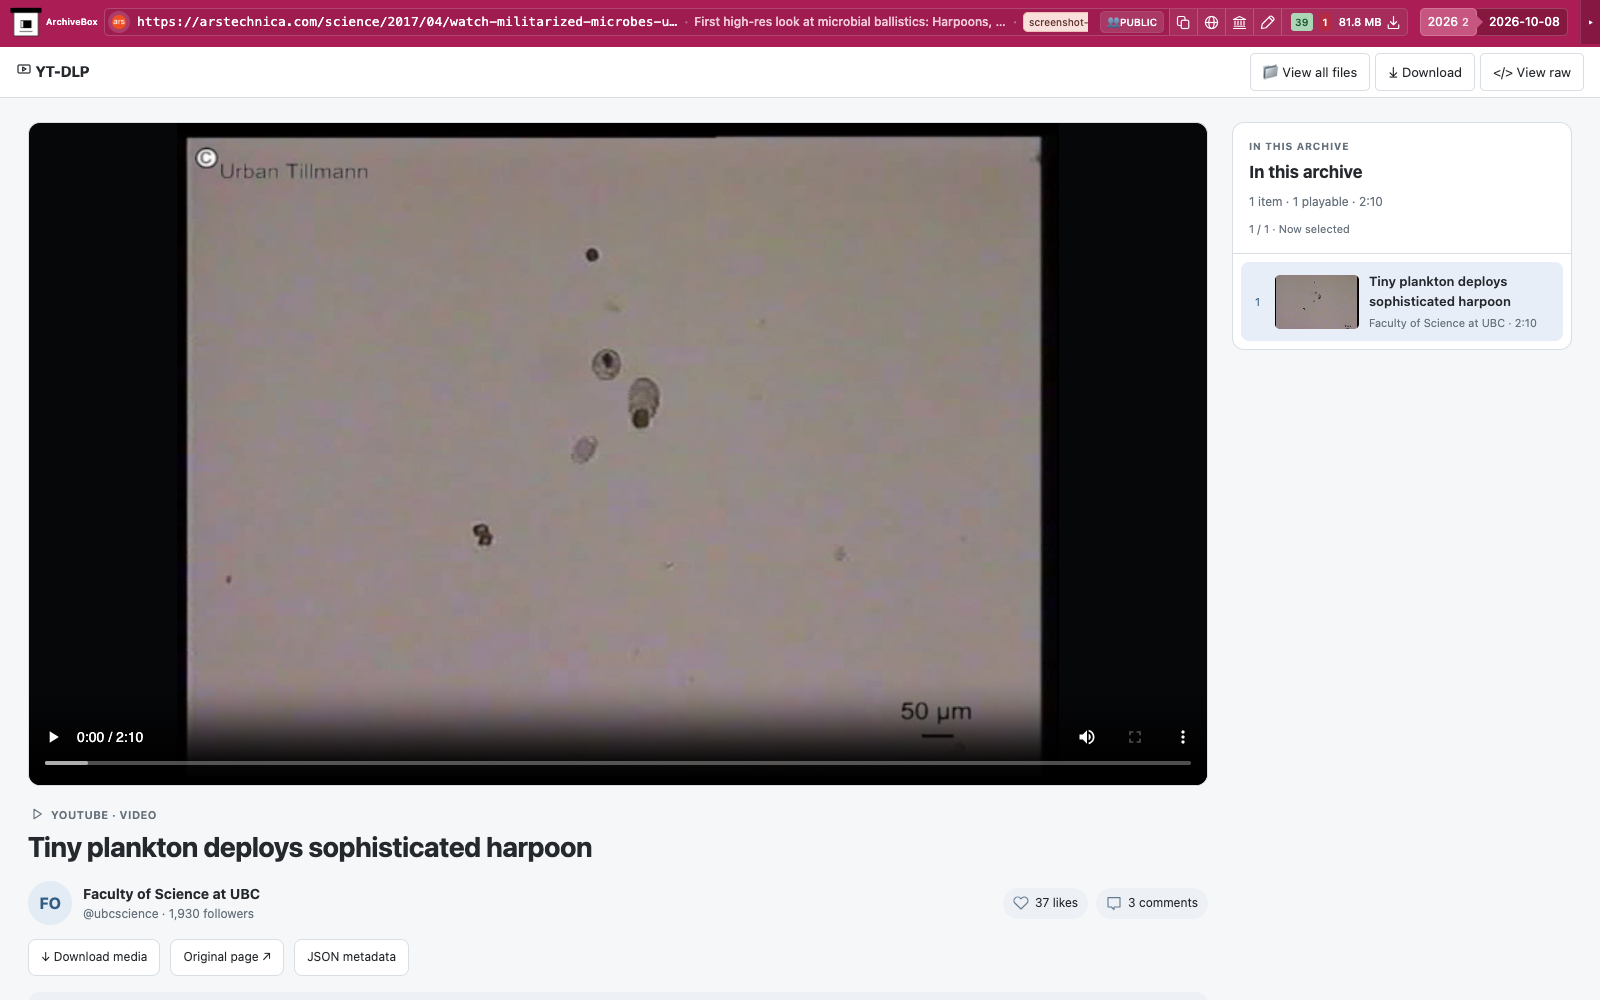Click the FO channel avatar
The image size is (1600, 1000).
tap(50, 903)
